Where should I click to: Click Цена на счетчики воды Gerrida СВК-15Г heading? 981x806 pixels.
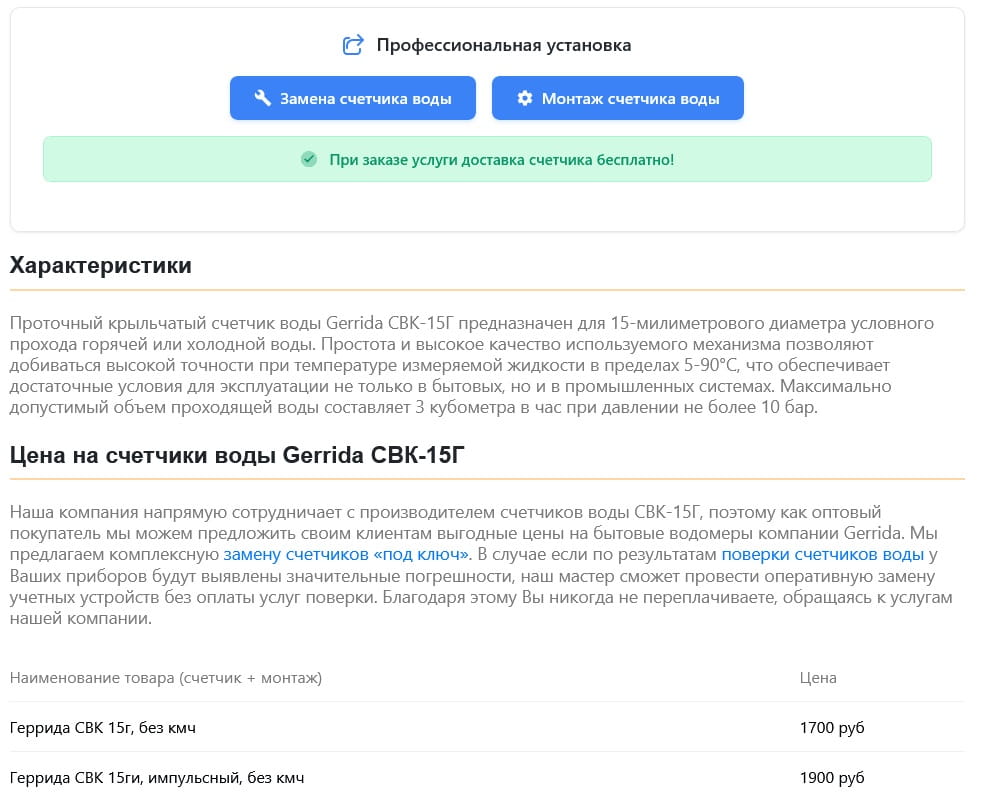click(237, 455)
